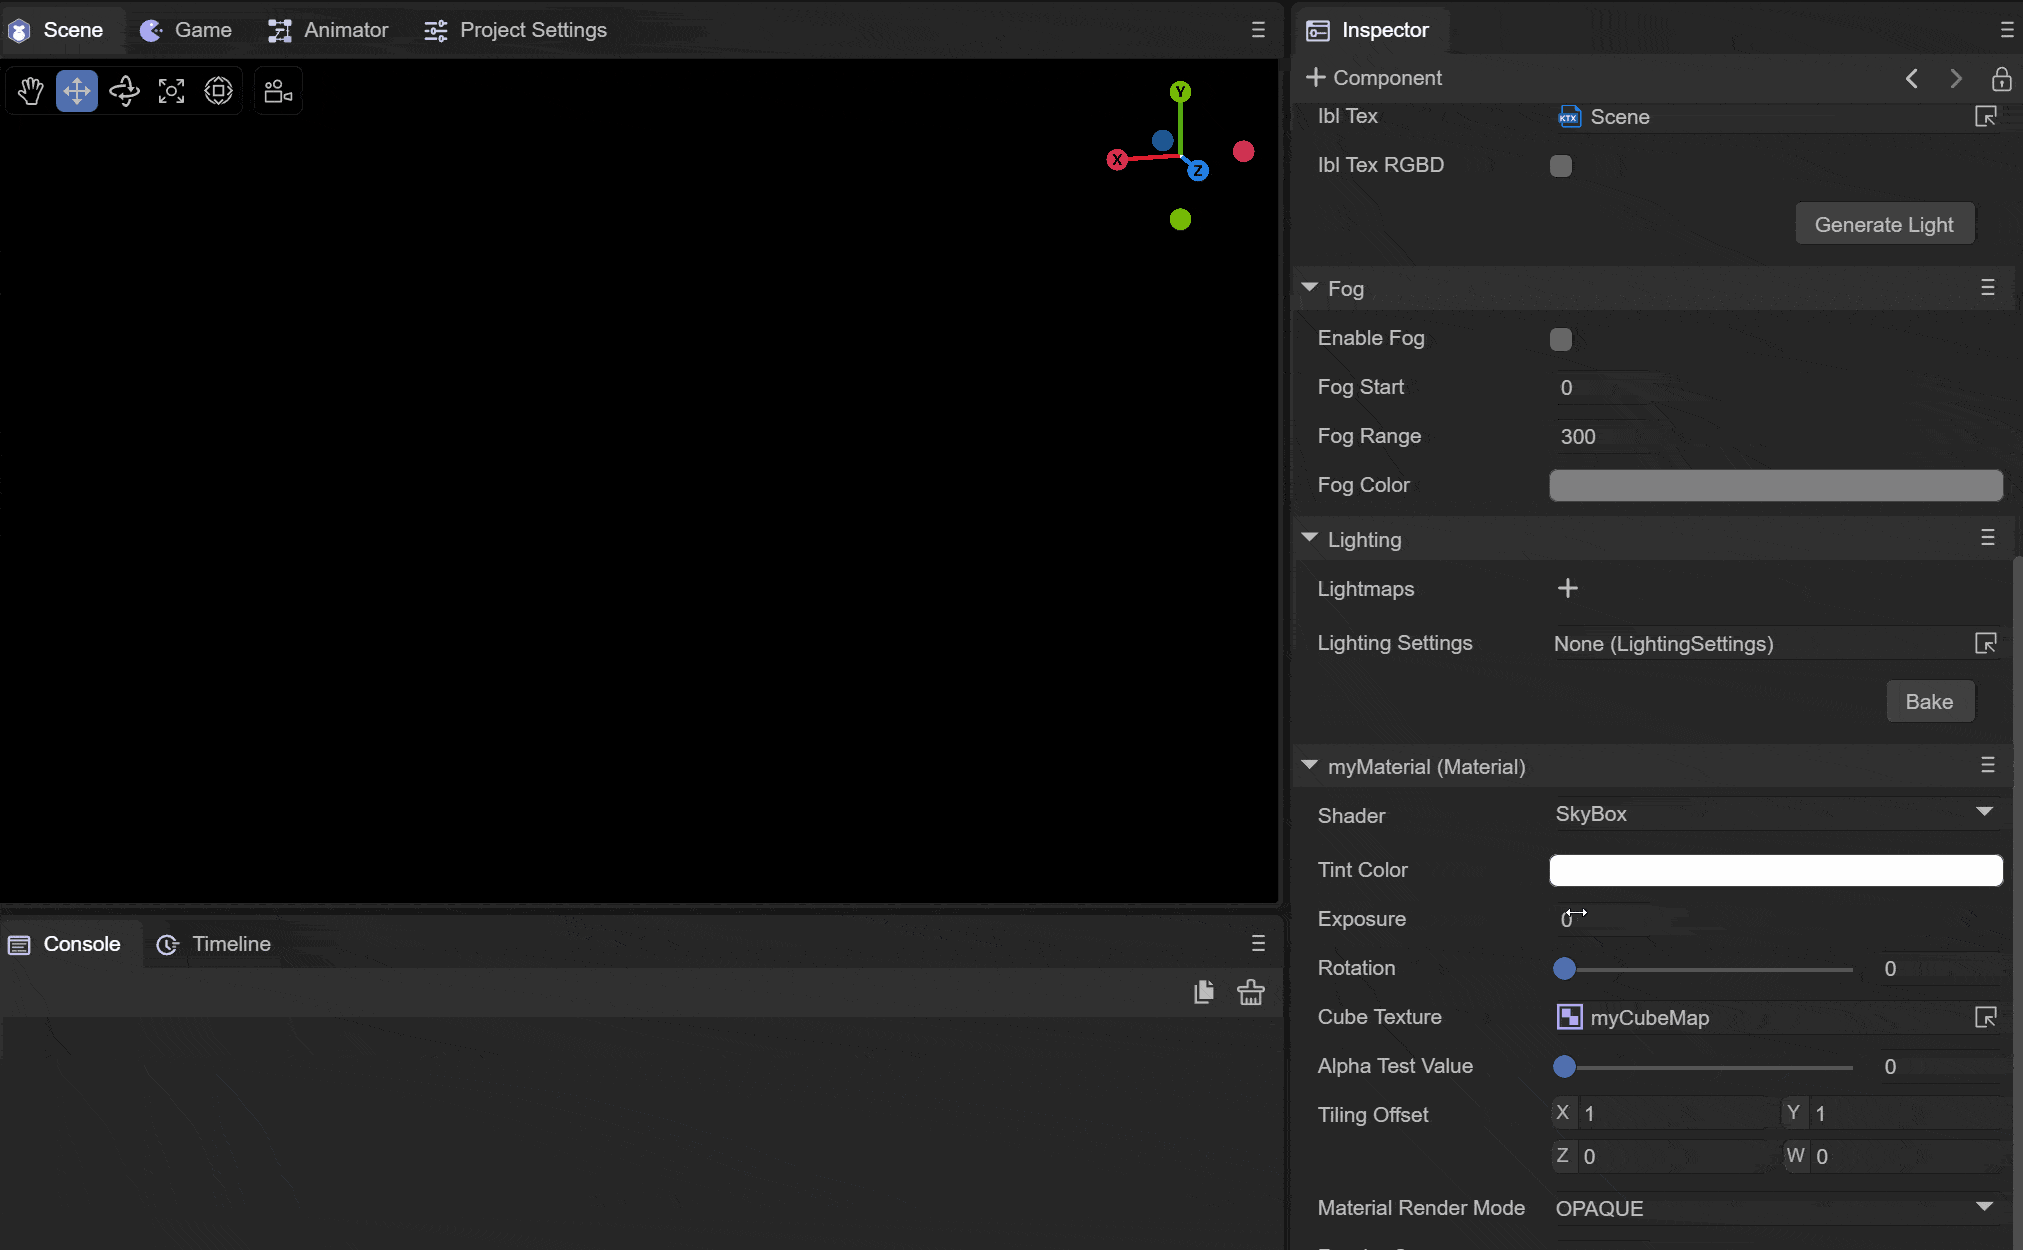Click the camera settings icon in scene toolbar
This screenshot has width=2023, height=1250.
(278, 92)
